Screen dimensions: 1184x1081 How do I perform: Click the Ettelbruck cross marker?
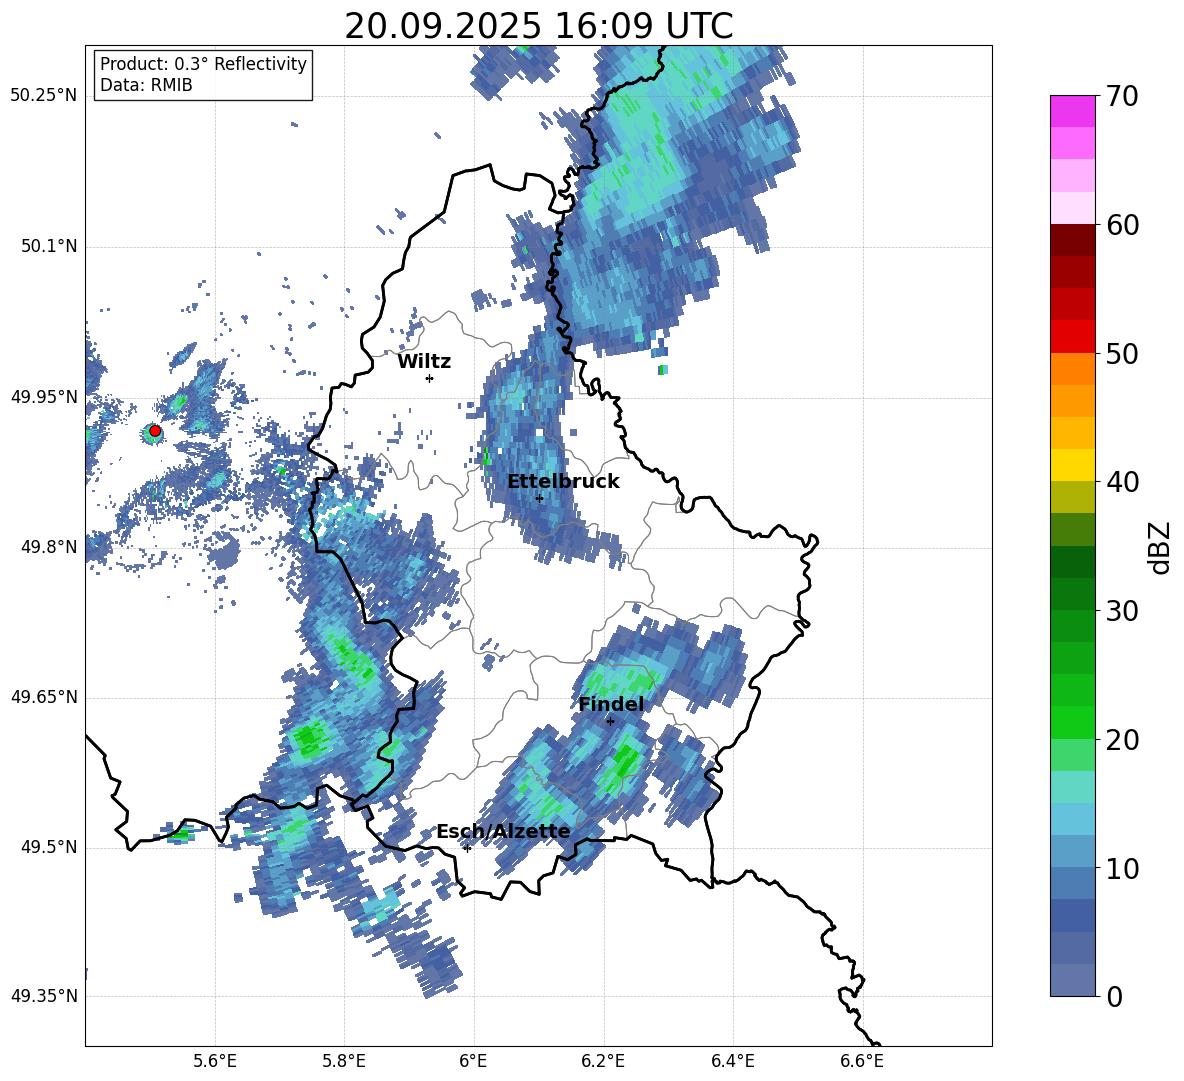pos(539,498)
